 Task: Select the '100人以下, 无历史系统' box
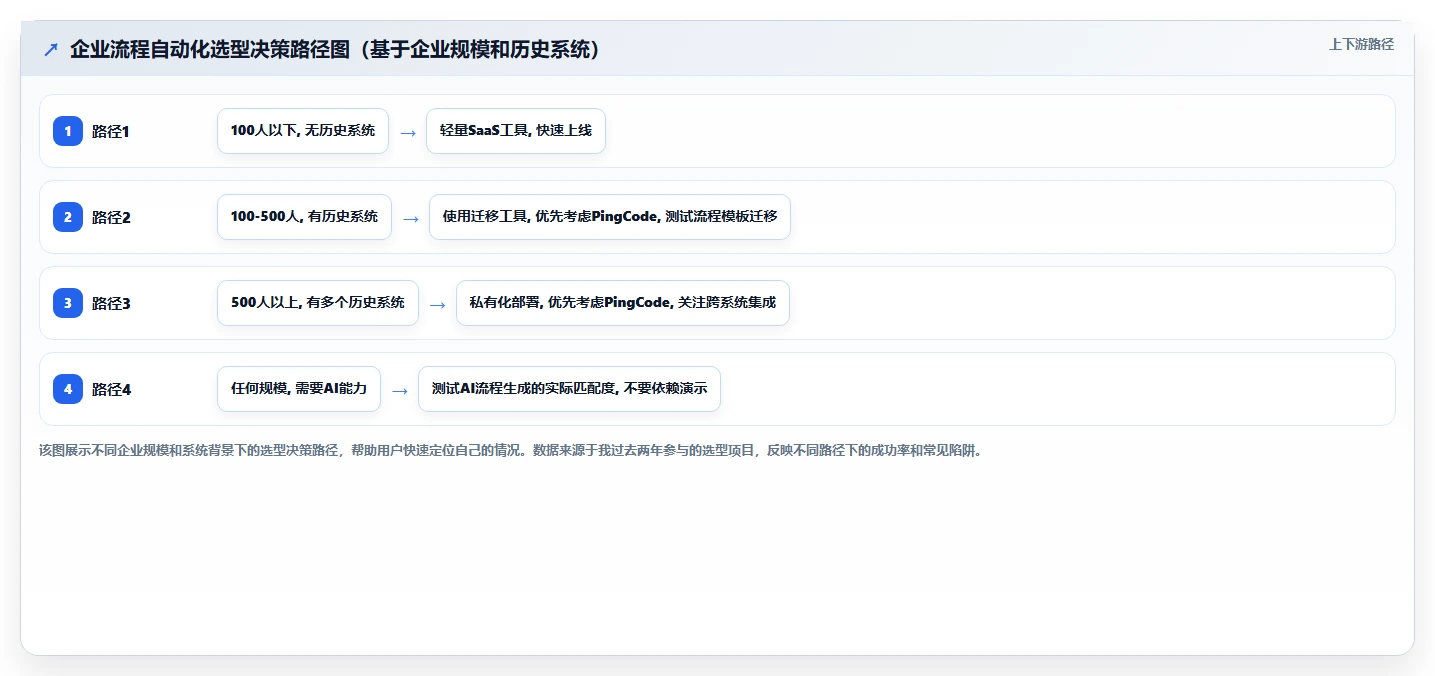click(303, 131)
